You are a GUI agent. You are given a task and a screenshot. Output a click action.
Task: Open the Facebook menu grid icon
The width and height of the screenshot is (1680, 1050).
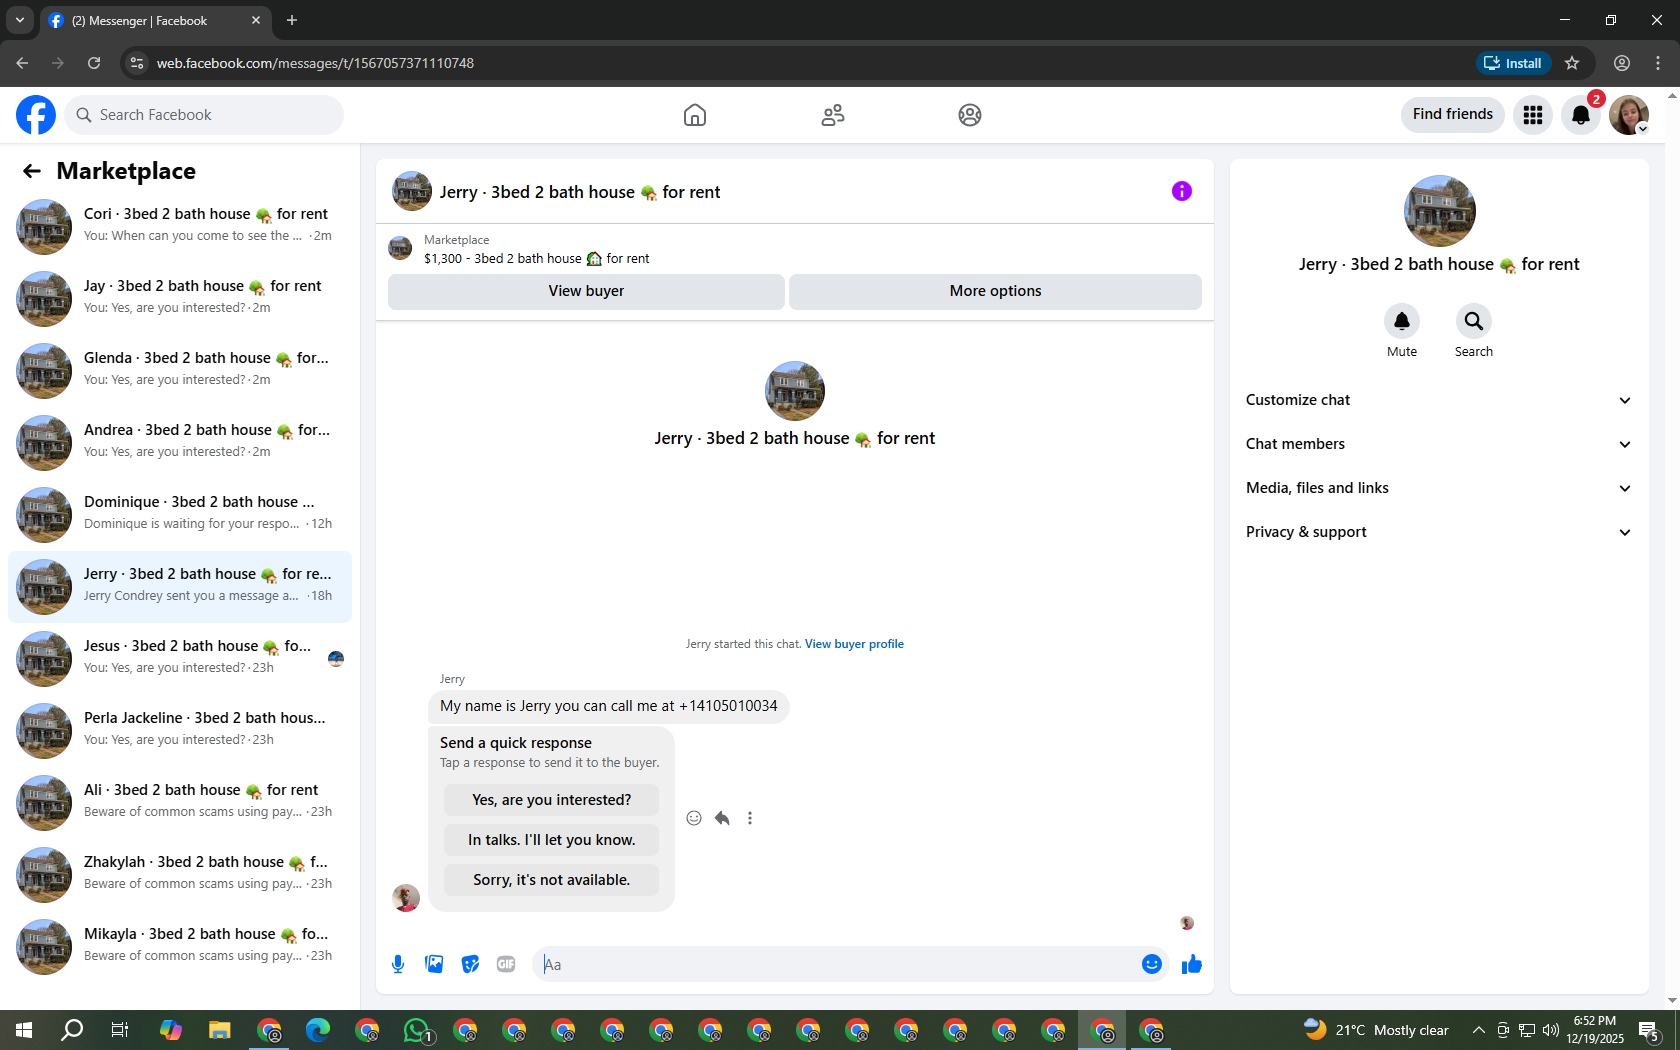(x=1533, y=115)
